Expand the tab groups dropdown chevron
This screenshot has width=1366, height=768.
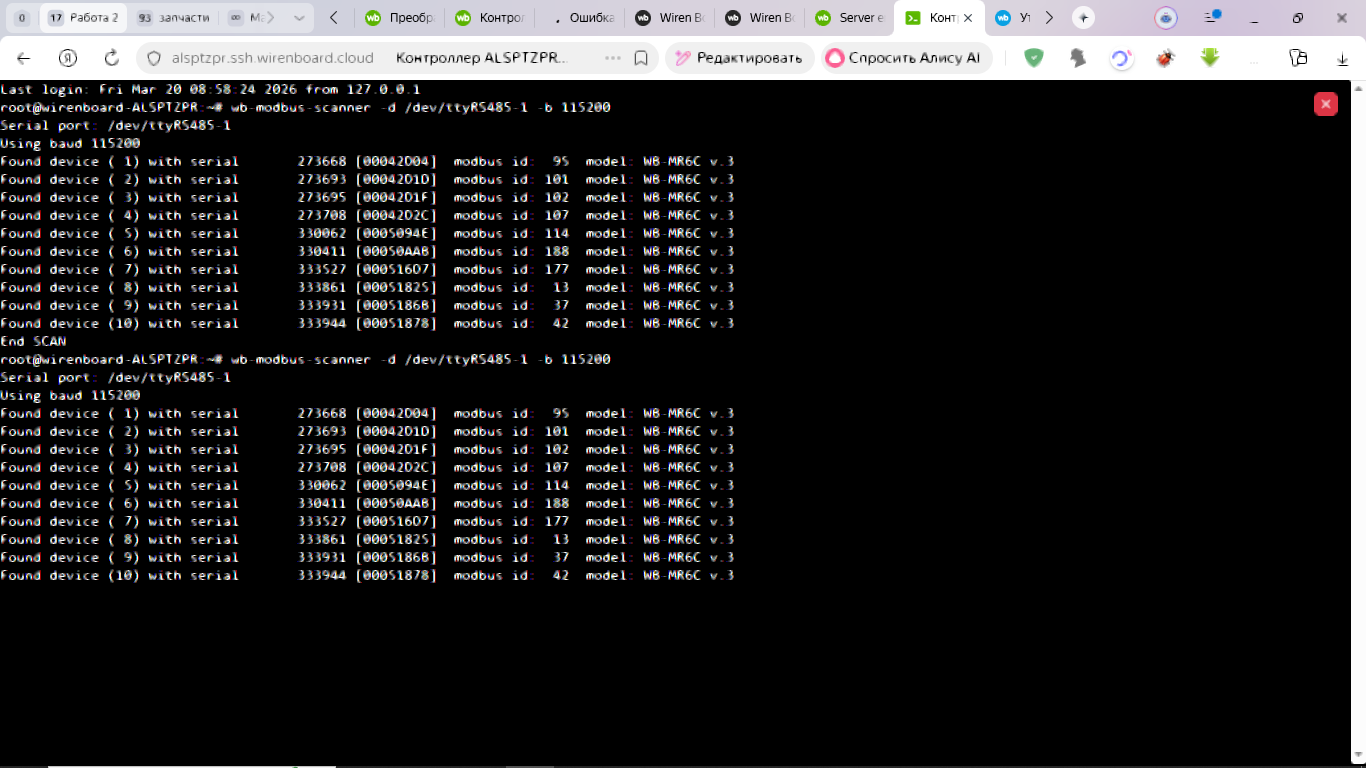pyautogui.click(x=299, y=18)
